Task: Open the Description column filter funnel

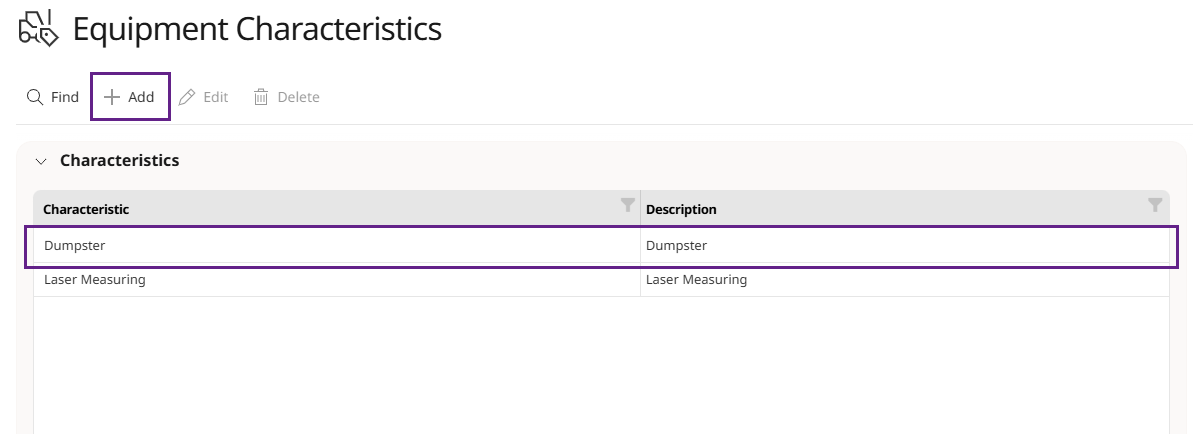Action: point(1155,205)
